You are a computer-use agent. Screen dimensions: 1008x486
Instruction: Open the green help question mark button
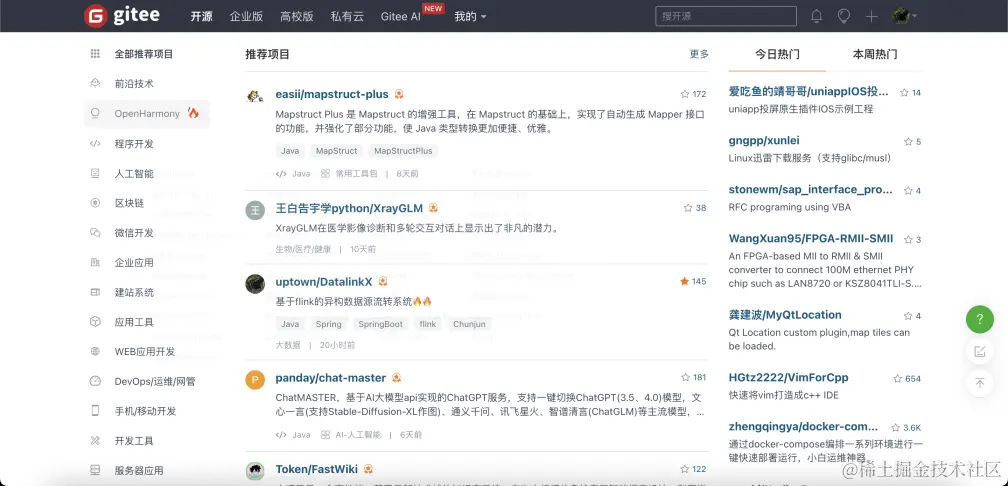tap(980, 319)
